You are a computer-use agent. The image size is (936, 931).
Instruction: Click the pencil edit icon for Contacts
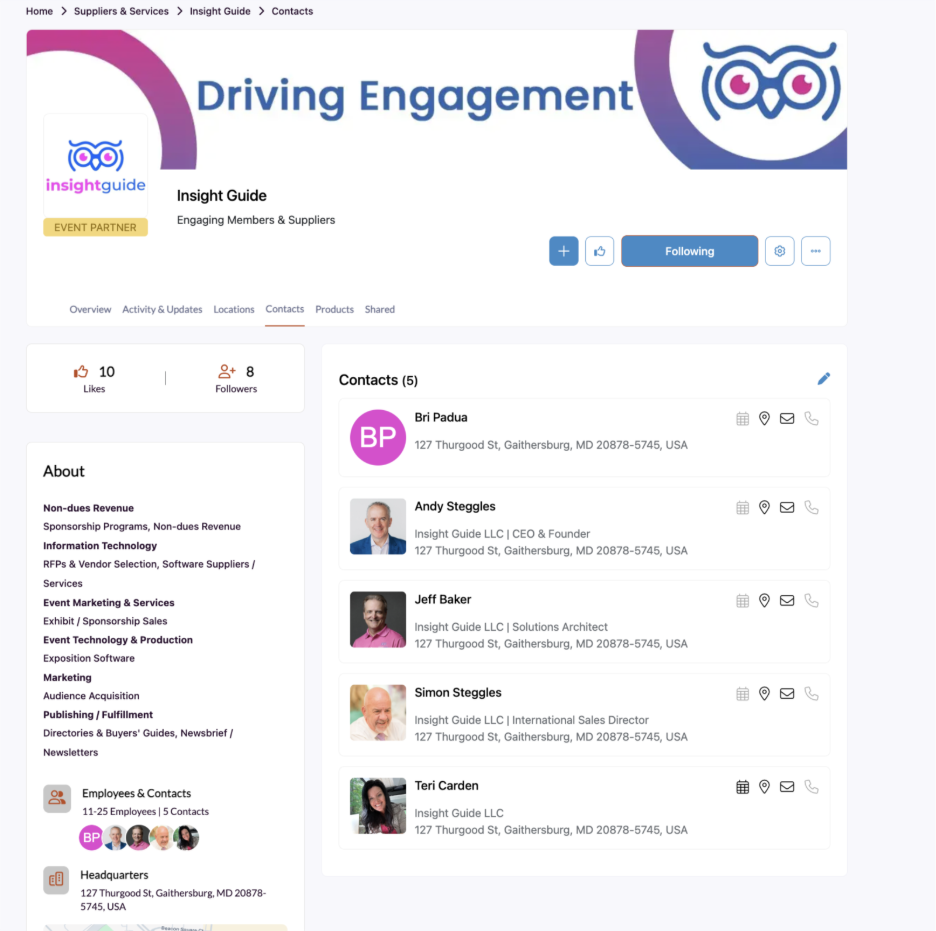coord(823,379)
